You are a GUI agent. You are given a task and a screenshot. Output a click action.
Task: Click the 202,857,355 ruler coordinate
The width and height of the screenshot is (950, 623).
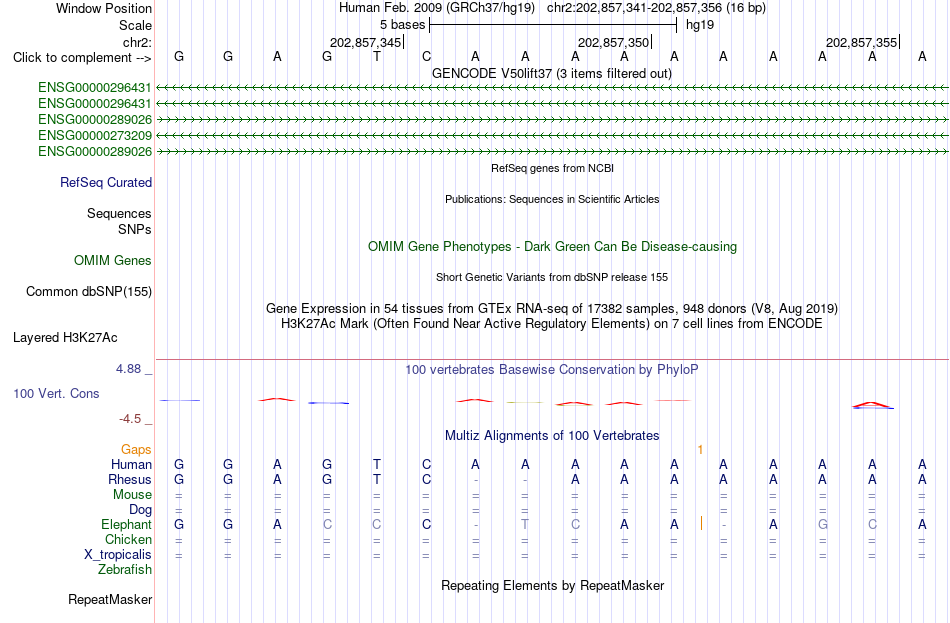862,42
